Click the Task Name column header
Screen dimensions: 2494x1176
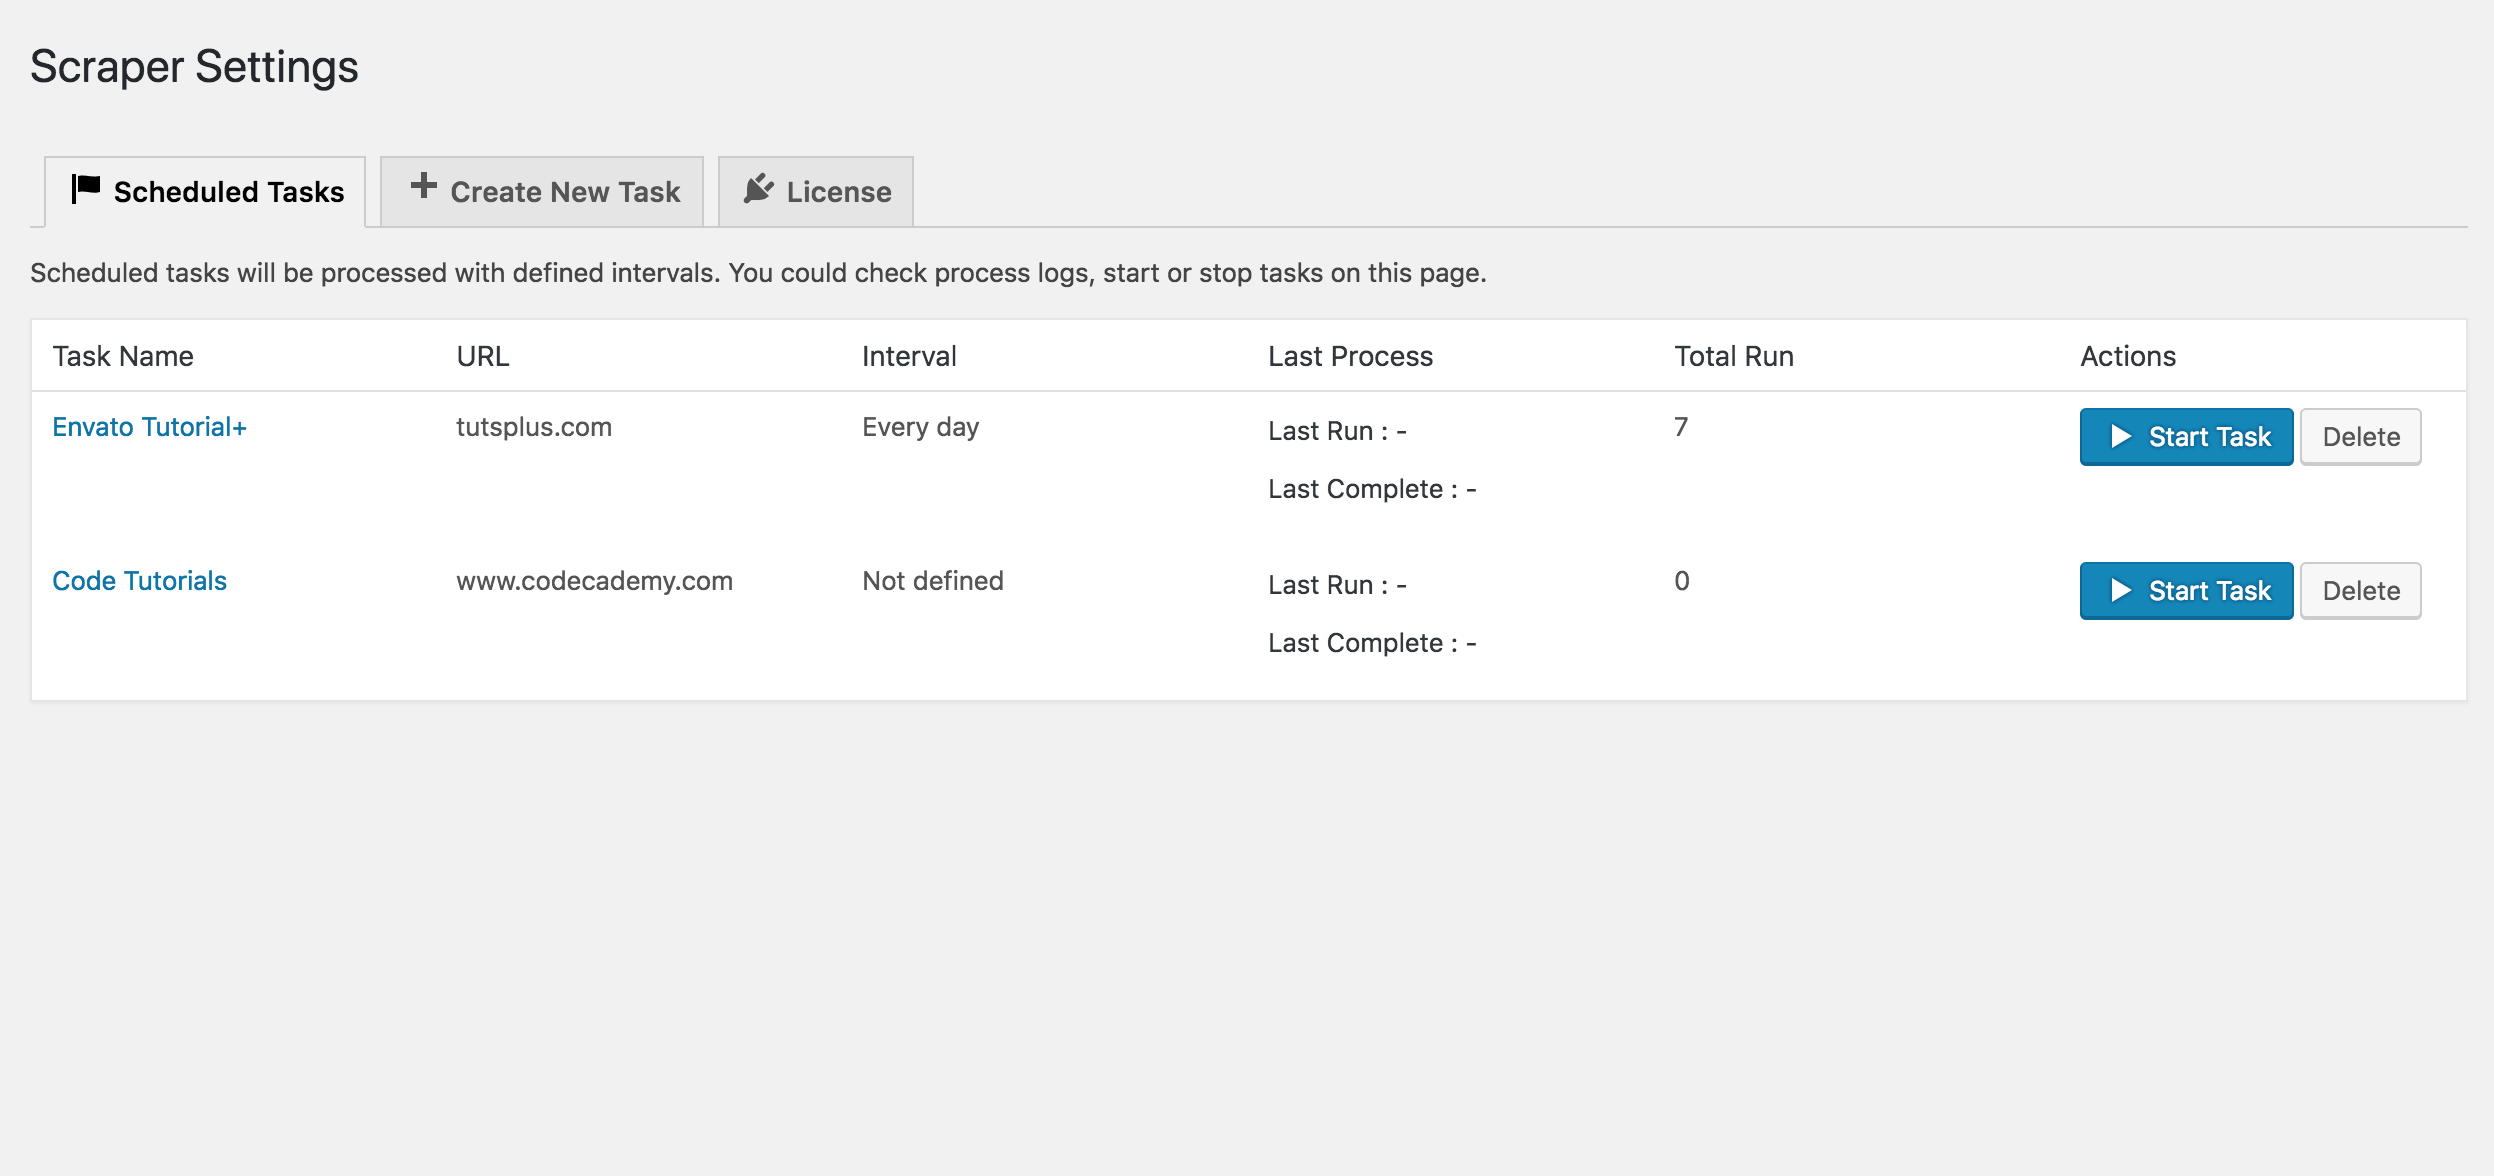pos(123,356)
